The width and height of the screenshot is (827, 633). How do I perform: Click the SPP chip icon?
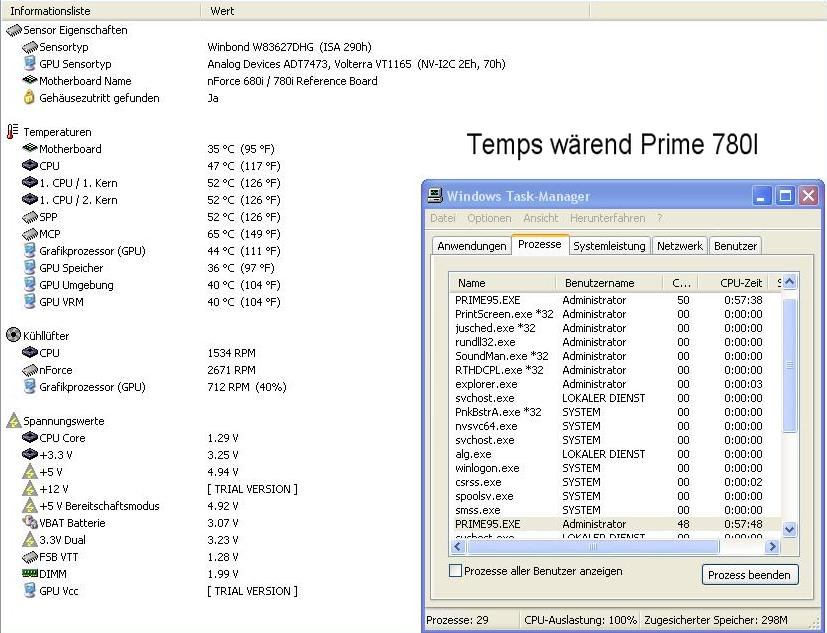click(30, 217)
